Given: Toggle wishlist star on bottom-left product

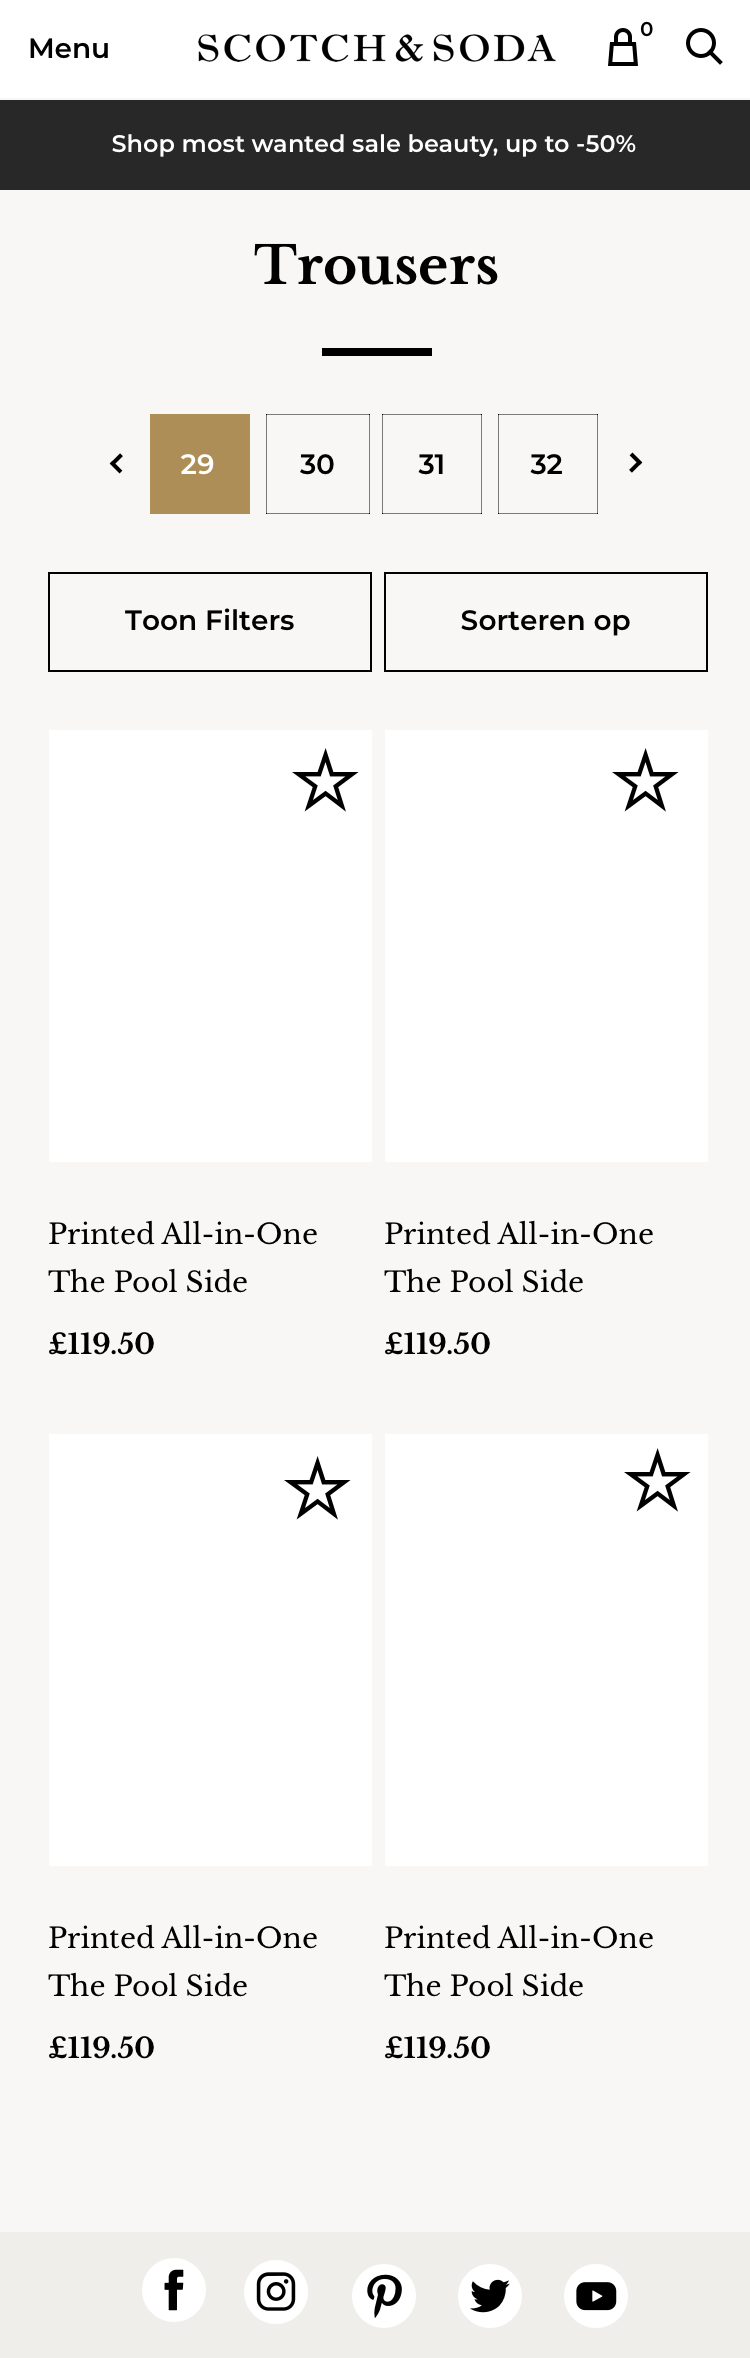Looking at the screenshot, I should 317,1489.
